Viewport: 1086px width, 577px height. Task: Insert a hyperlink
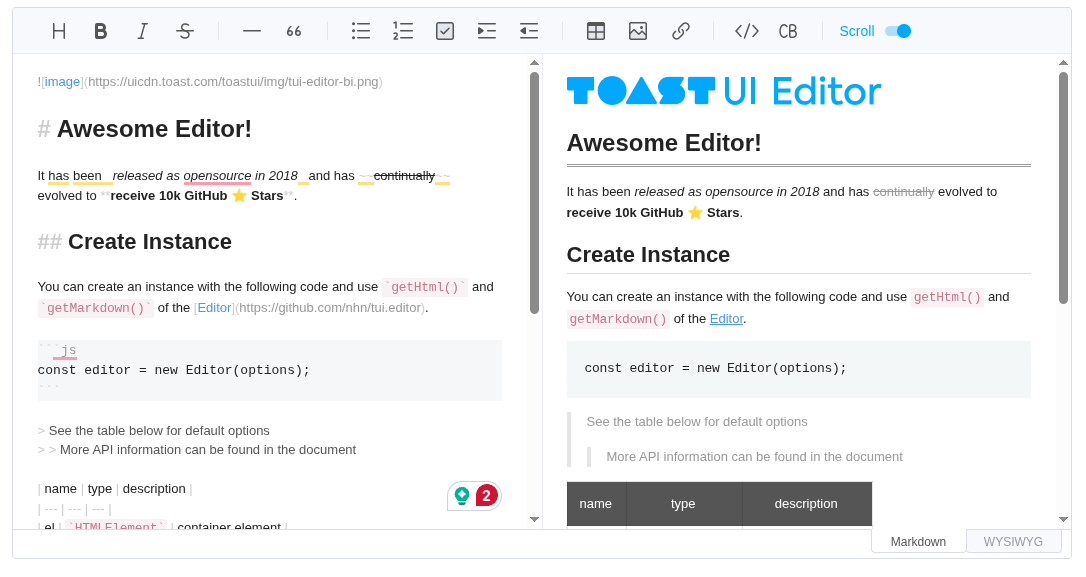coord(680,31)
